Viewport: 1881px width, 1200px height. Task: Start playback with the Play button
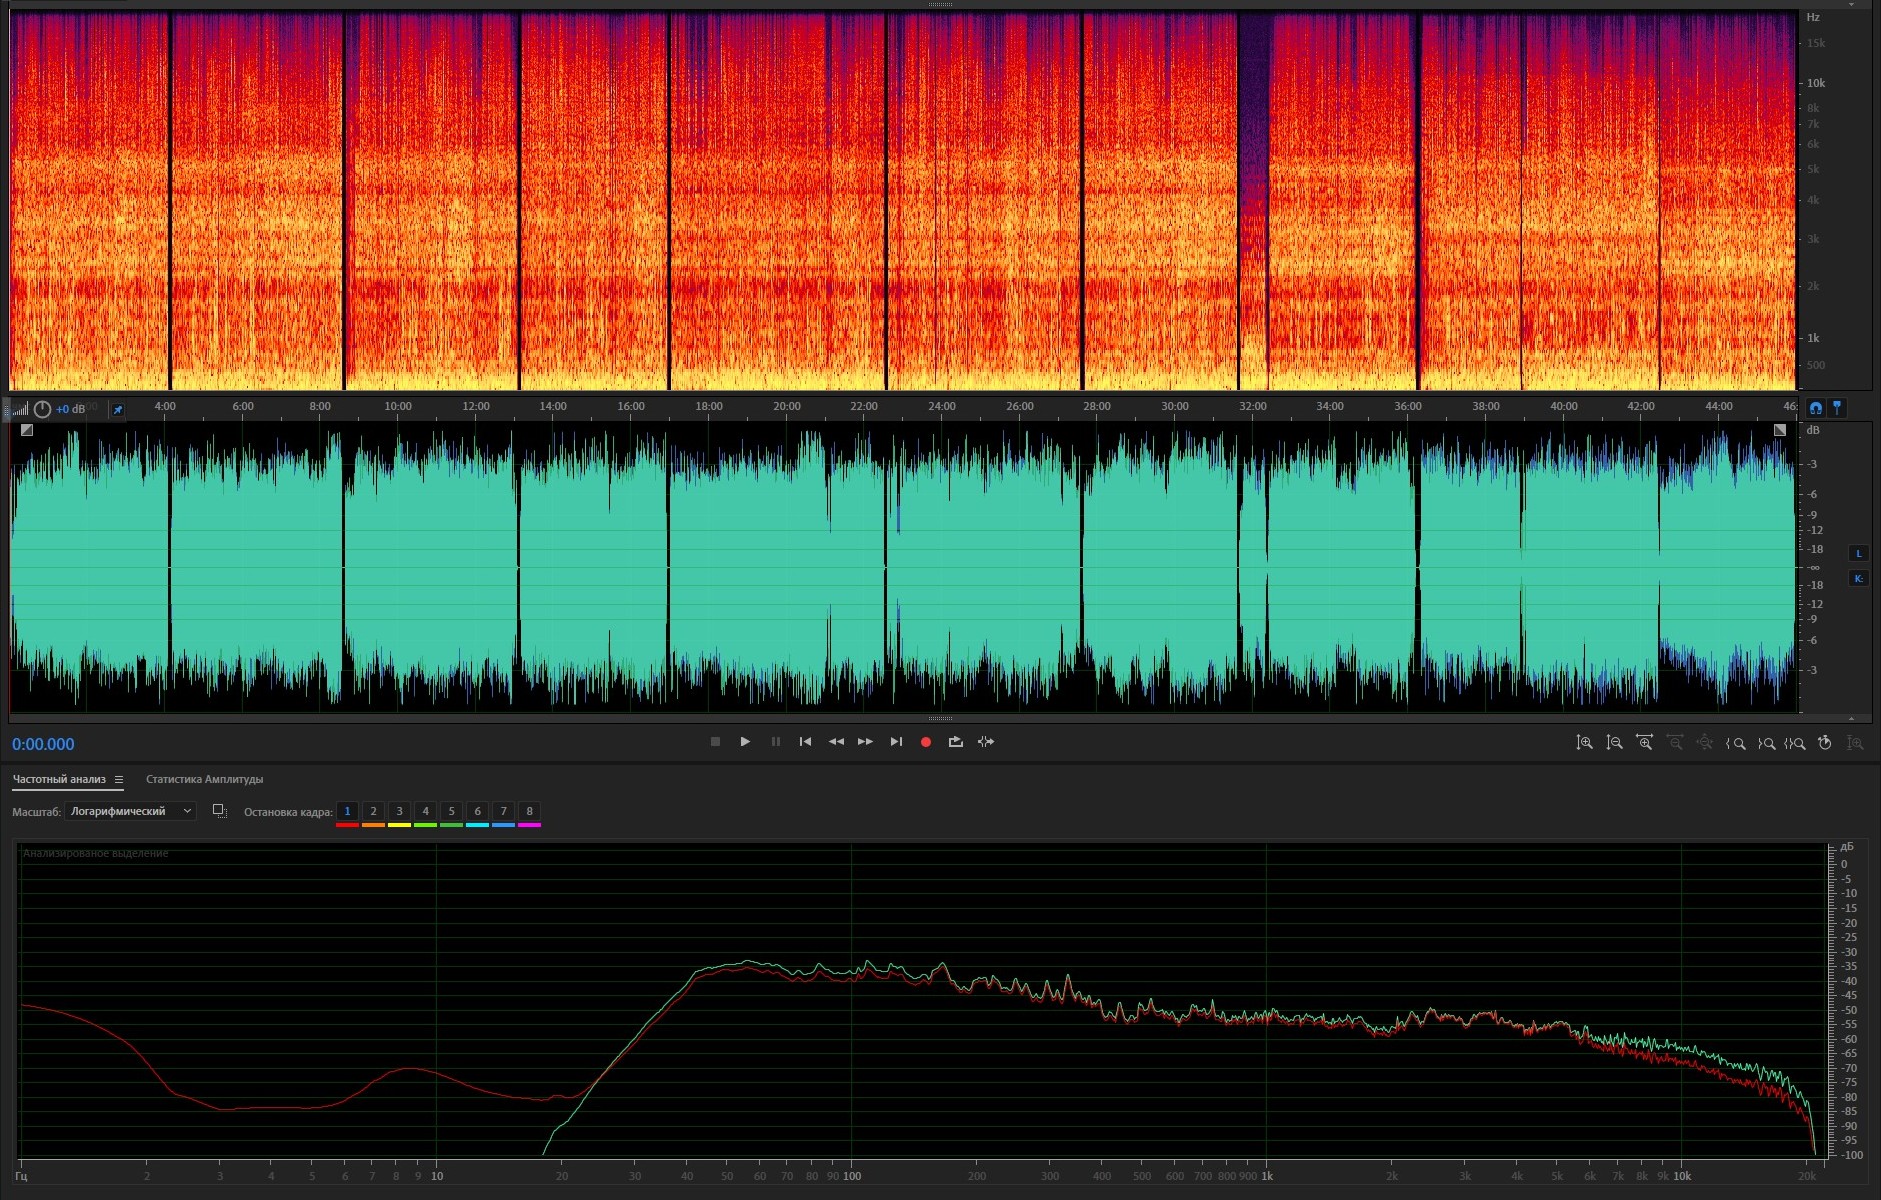745,742
